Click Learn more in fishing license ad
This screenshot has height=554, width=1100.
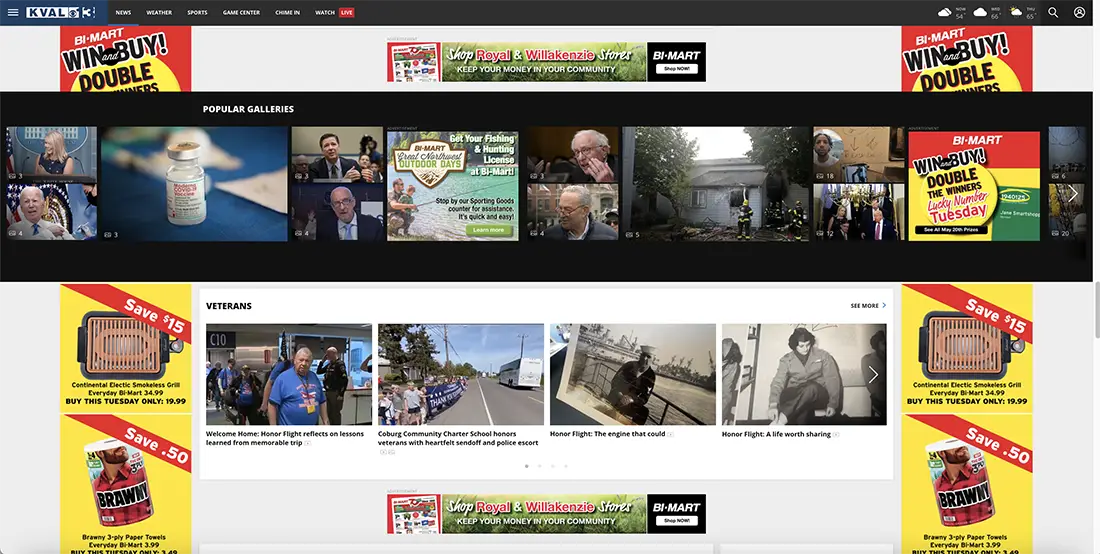(x=488, y=230)
